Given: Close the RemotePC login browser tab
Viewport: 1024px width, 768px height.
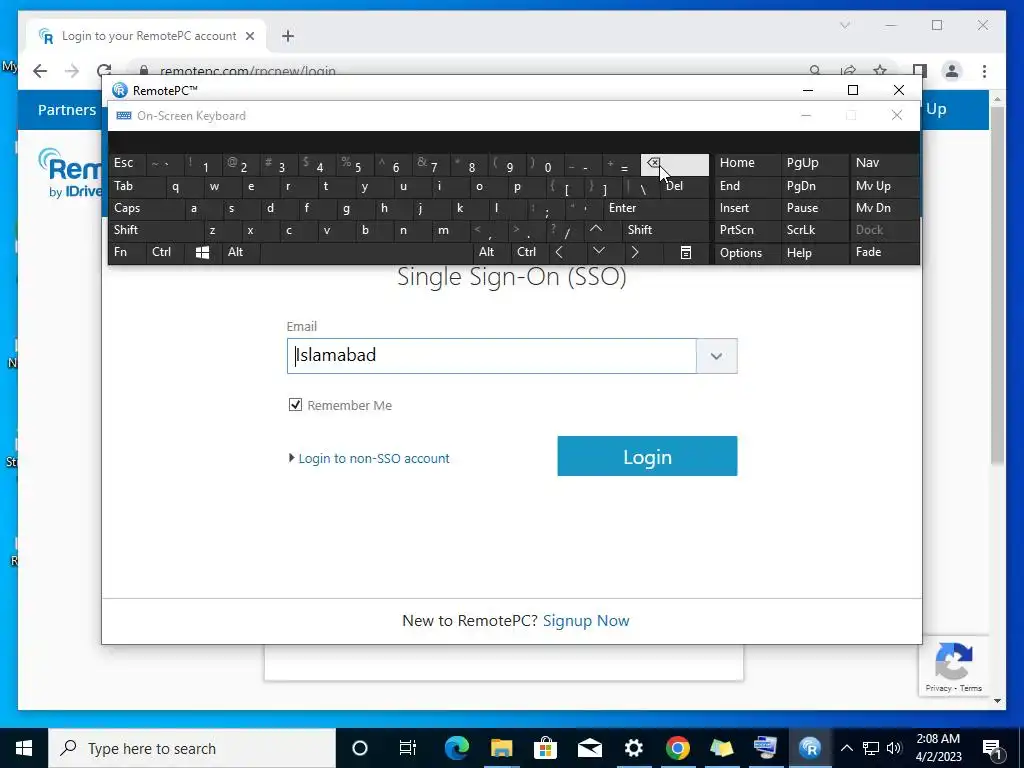Looking at the screenshot, I should [249, 37].
